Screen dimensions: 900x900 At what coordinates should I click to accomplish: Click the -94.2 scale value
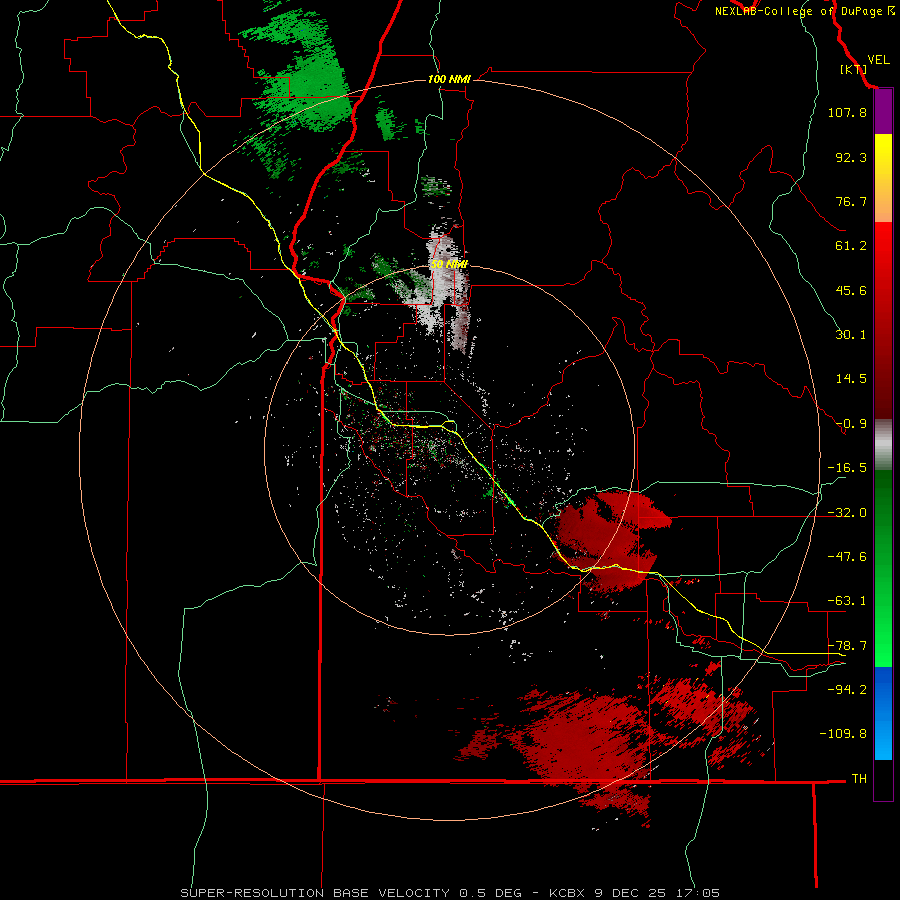[847, 689]
